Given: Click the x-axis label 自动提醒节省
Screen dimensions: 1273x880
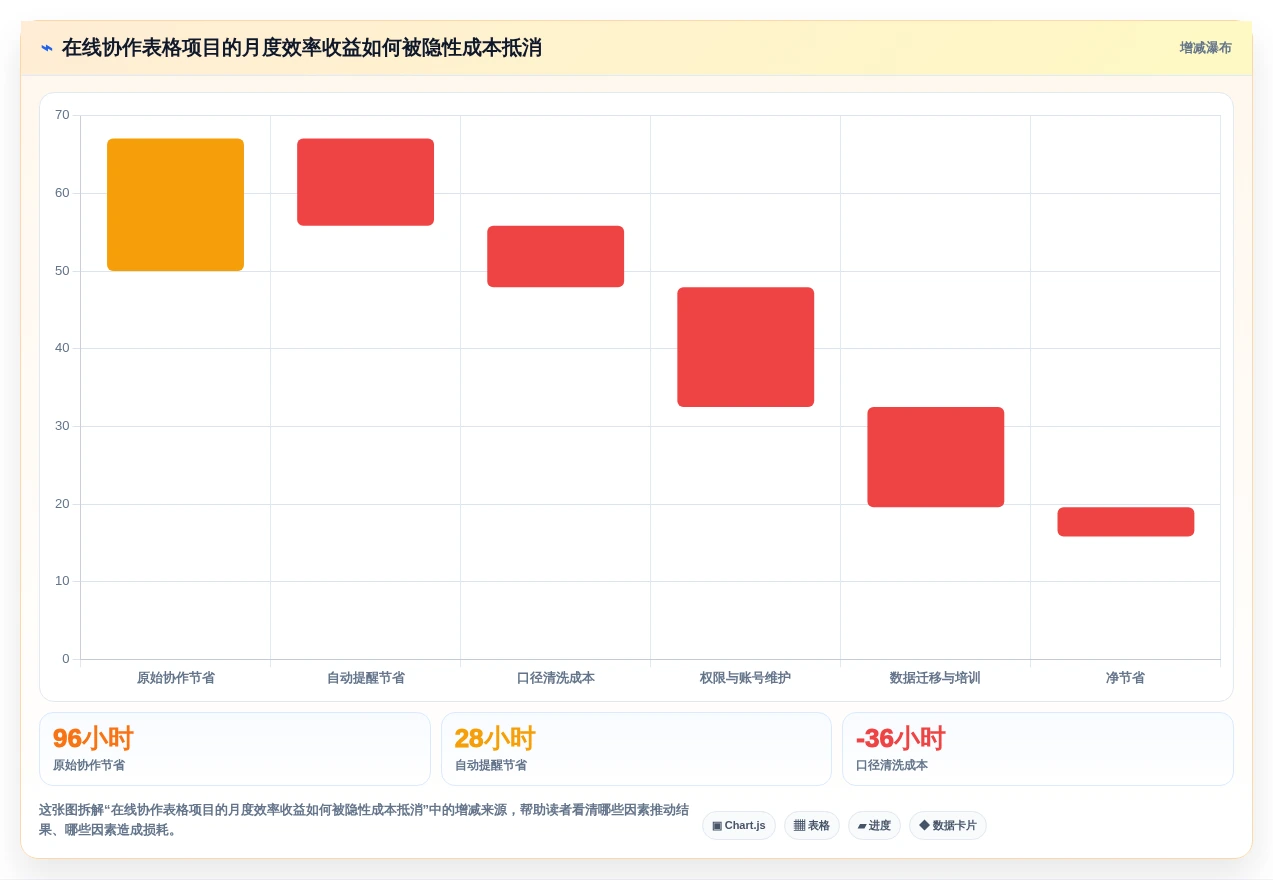Looking at the screenshot, I should point(366,678).
